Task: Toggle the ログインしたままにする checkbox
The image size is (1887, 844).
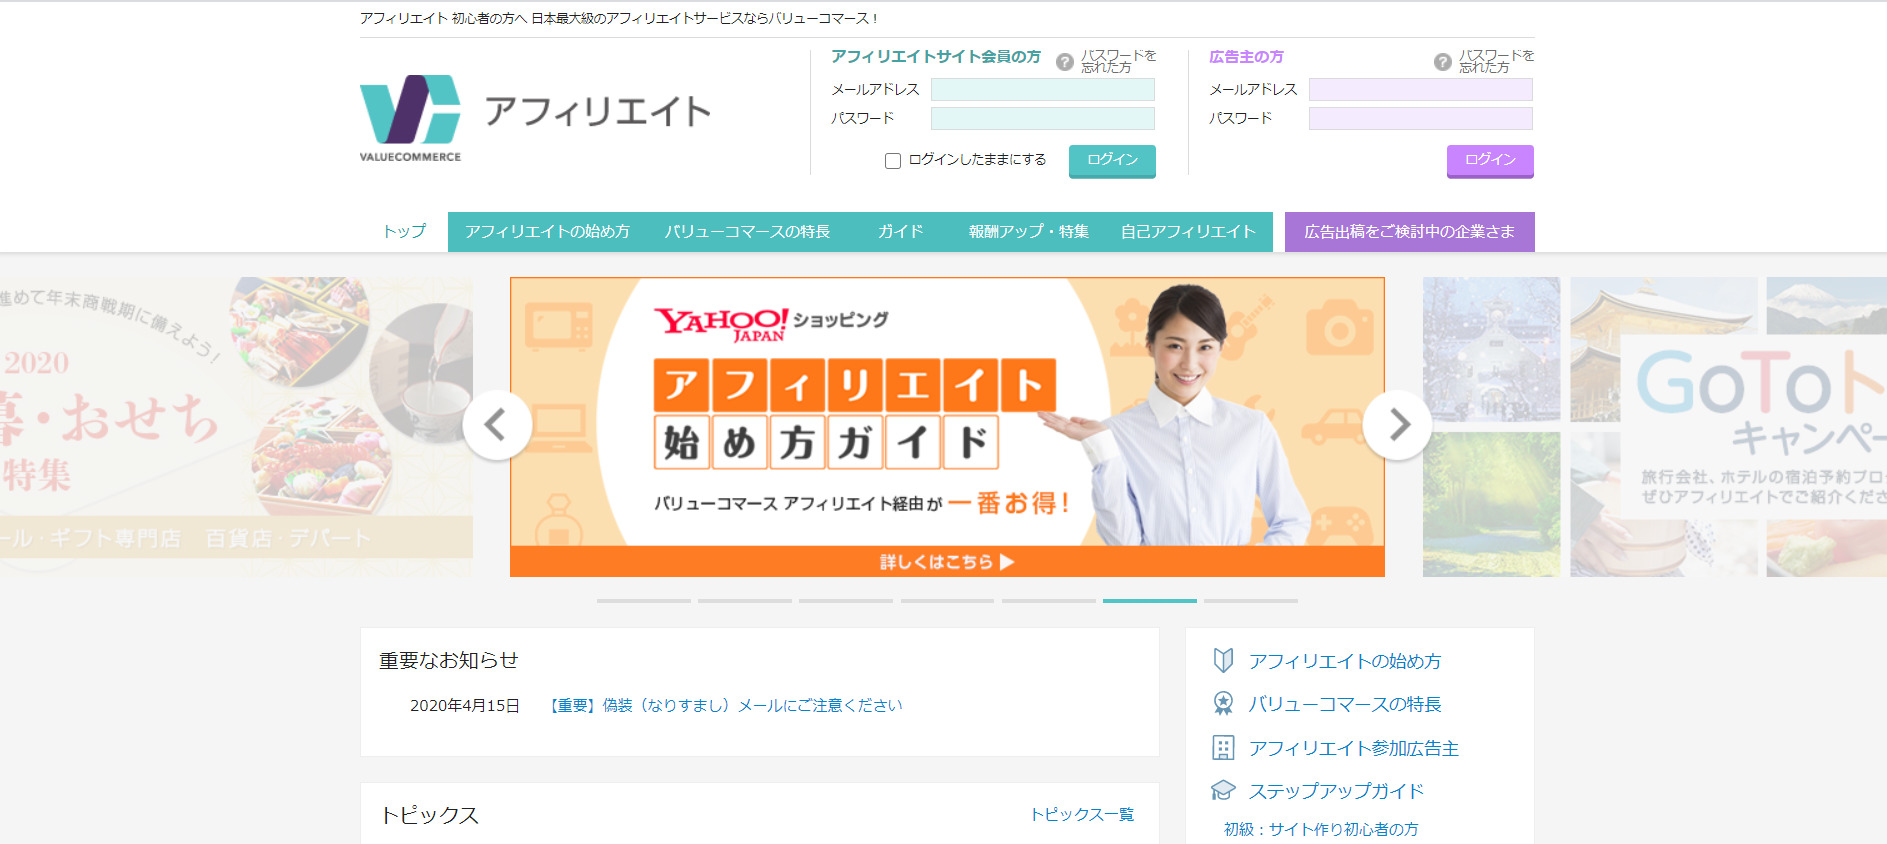Action: [x=893, y=161]
